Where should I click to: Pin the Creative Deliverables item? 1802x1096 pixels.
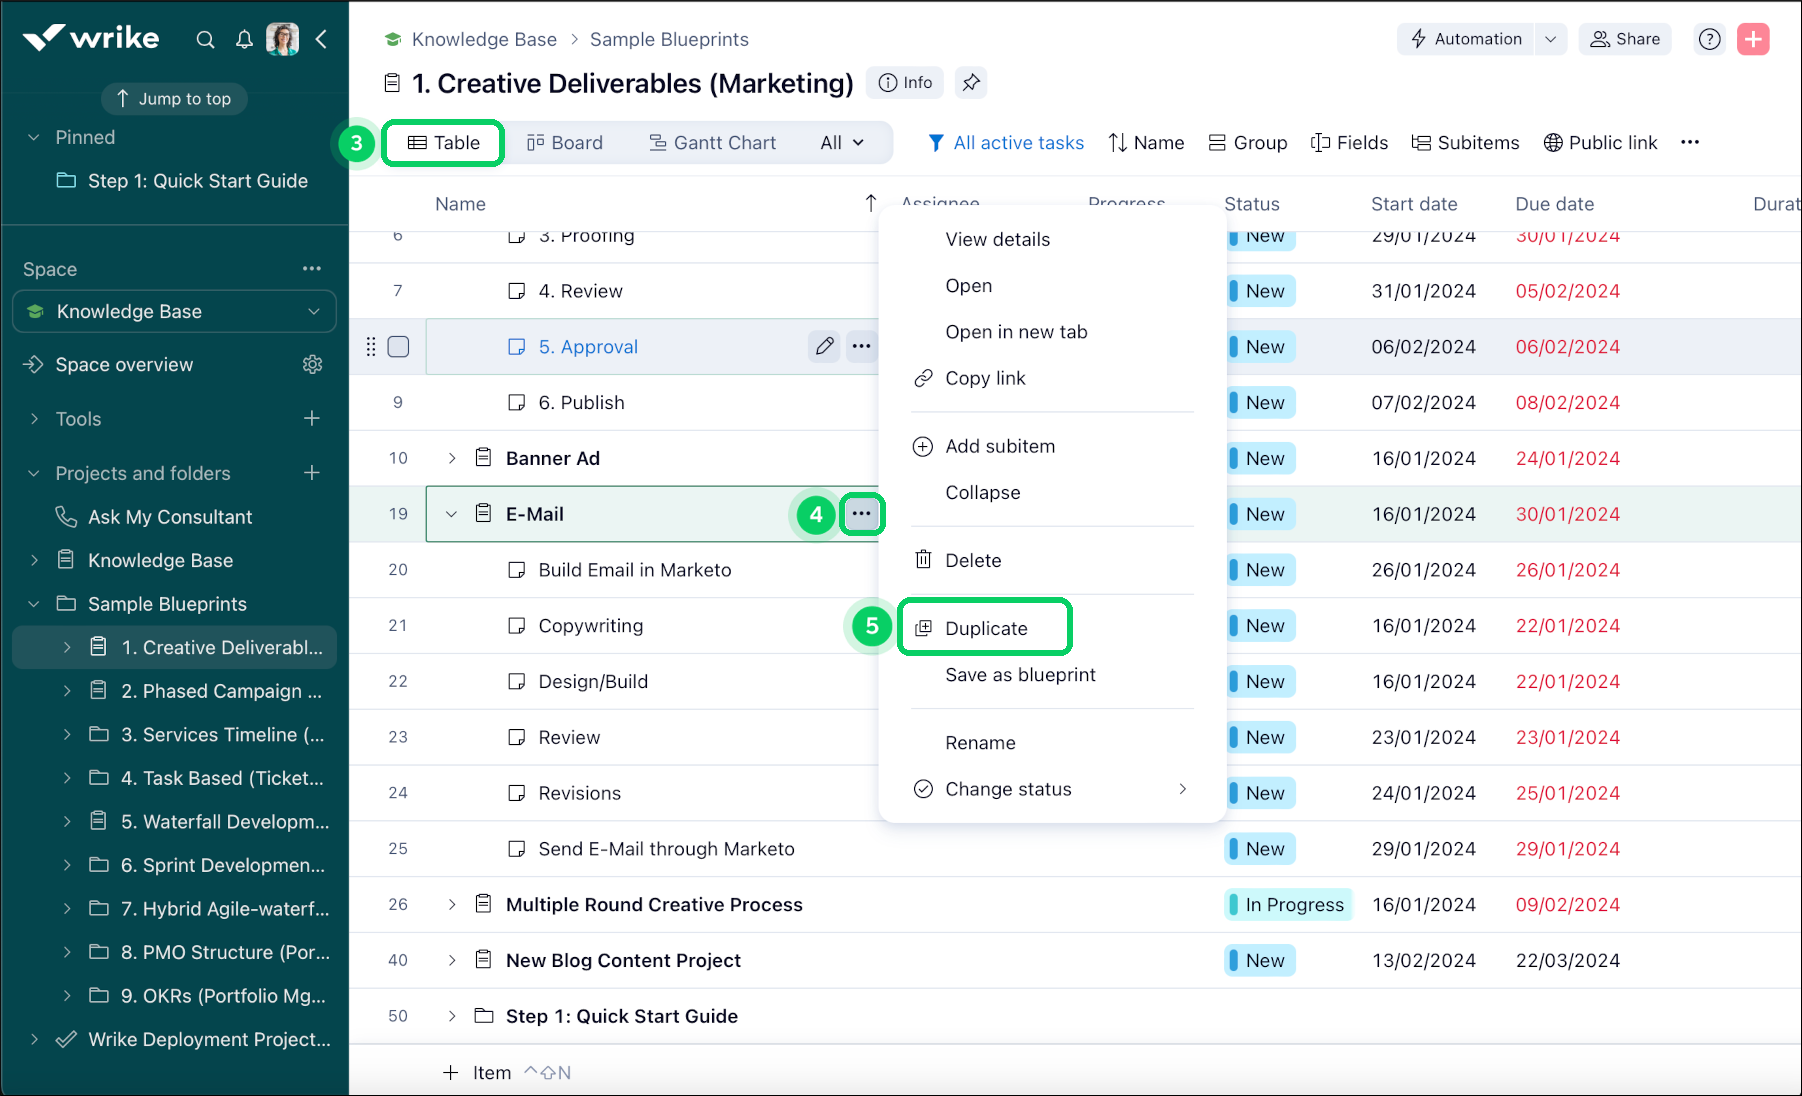(970, 83)
